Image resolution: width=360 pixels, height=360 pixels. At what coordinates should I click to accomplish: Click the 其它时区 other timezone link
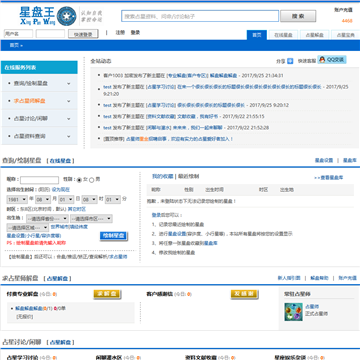pyautogui.click(x=77, y=209)
